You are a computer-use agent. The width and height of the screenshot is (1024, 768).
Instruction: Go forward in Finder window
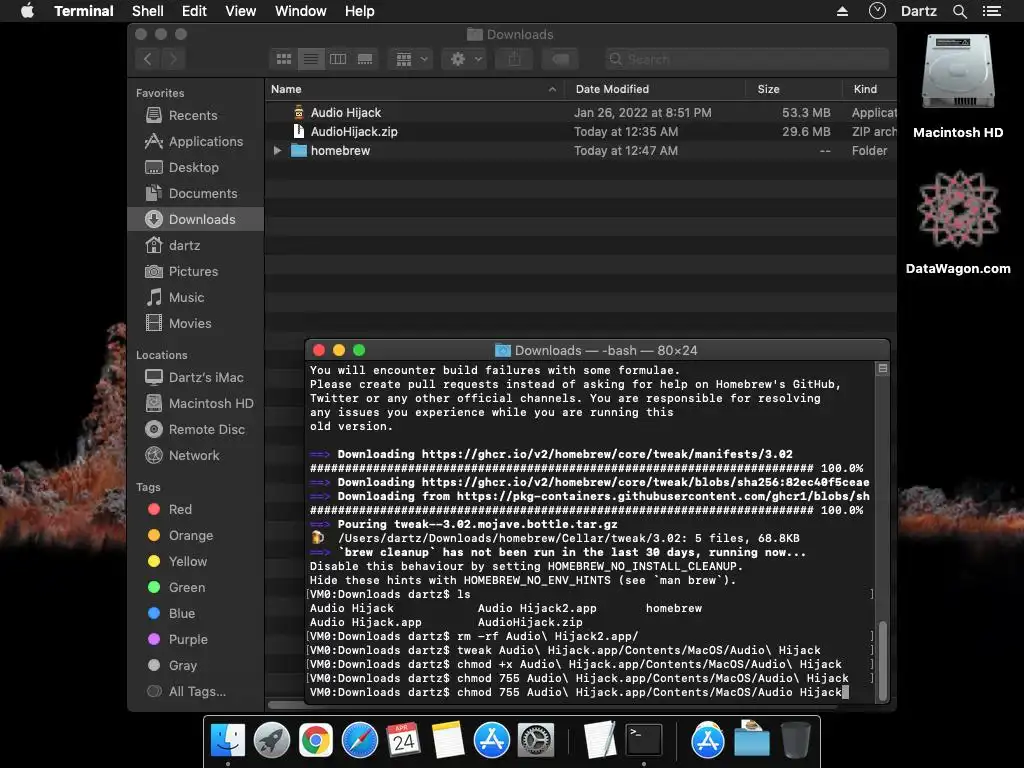tap(173, 59)
